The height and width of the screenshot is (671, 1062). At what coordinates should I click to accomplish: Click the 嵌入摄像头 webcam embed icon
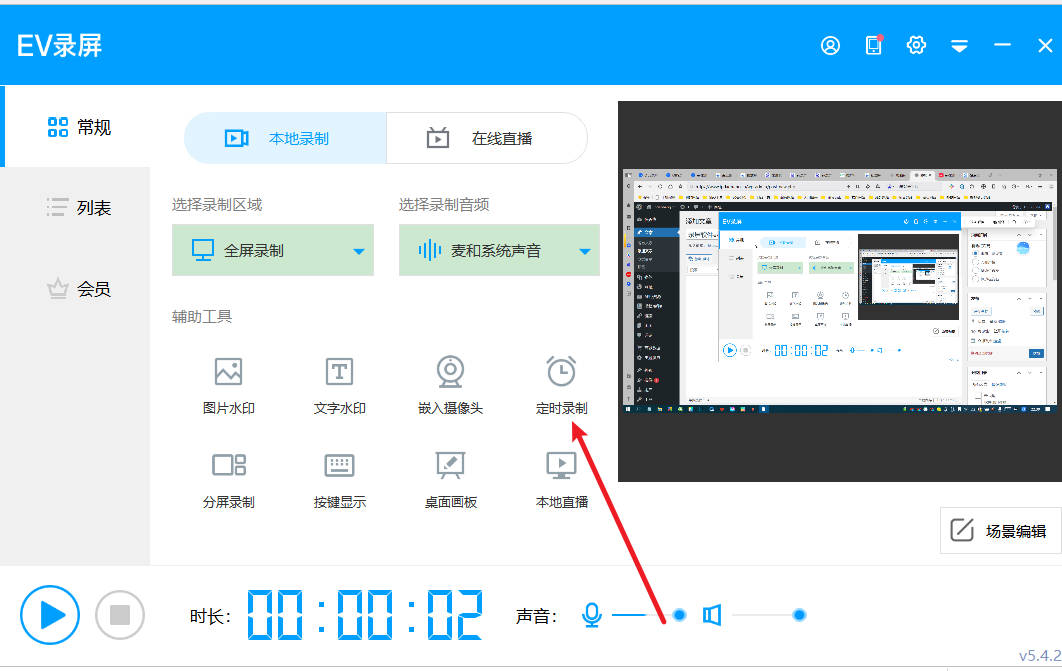coord(450,384)
